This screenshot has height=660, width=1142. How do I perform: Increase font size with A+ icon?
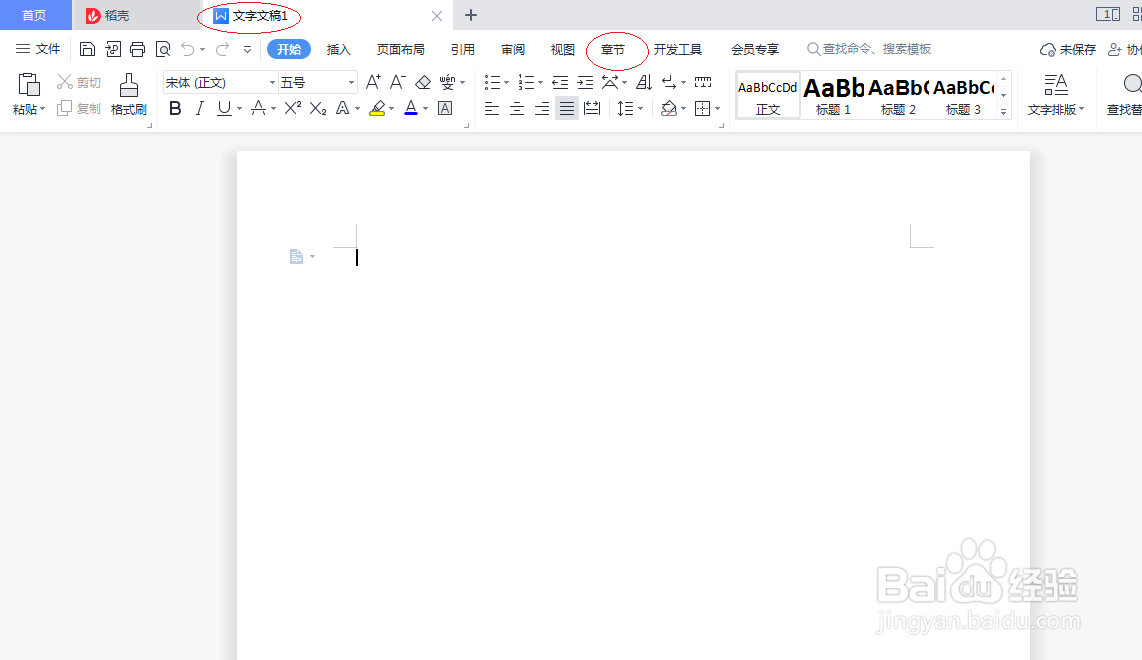tap(373, 82)
